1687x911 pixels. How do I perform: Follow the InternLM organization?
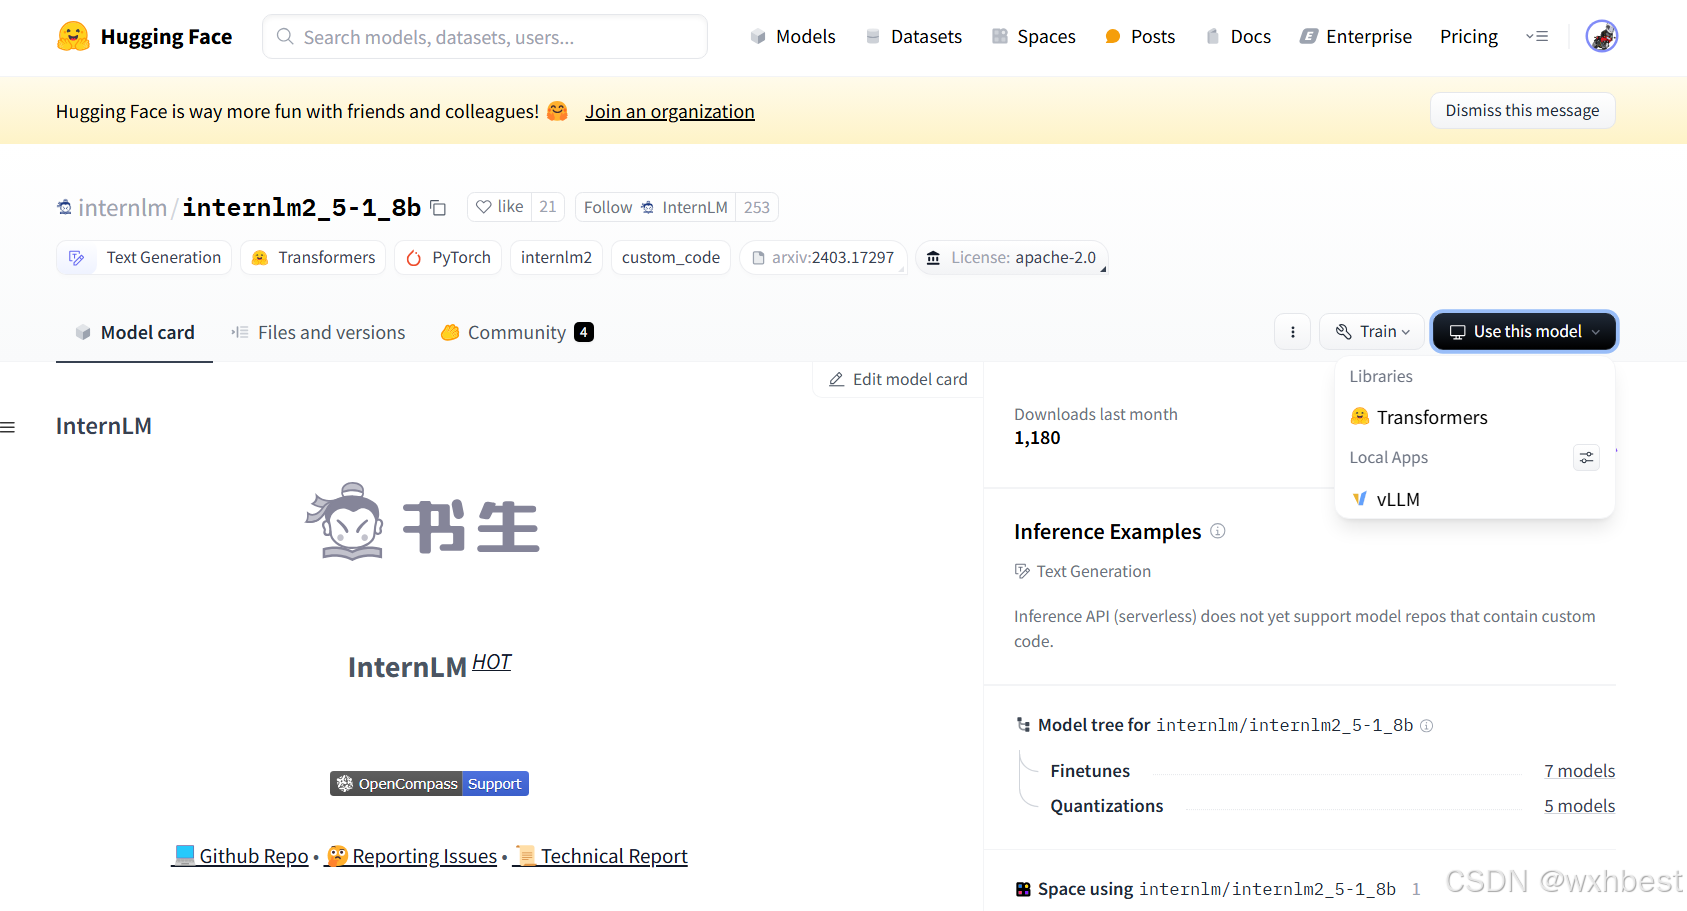[x=656, y=207]
